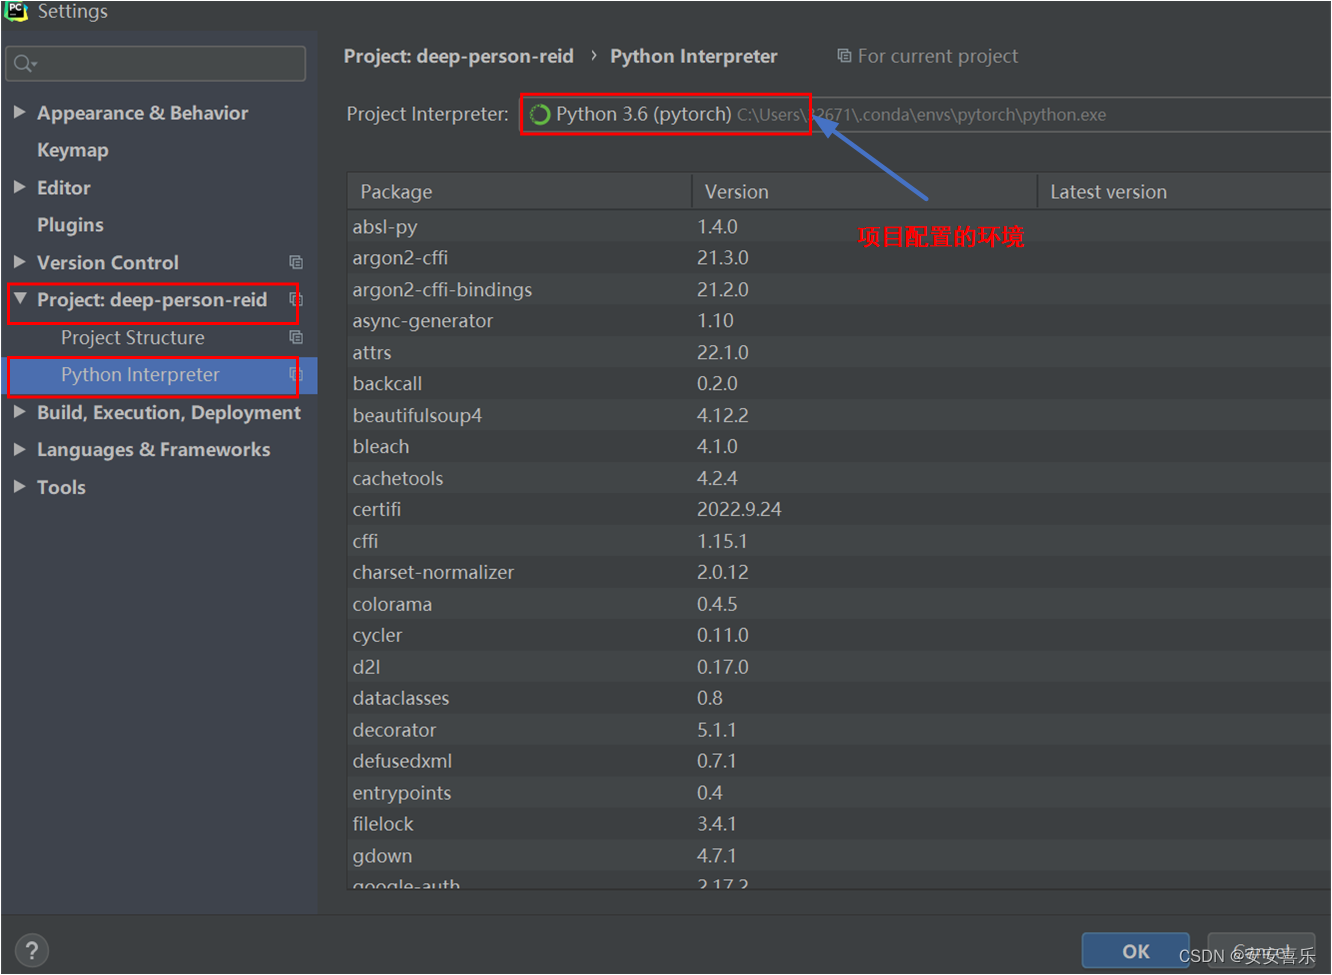
Task: Select the Keymap settings page
Action: 72,149
